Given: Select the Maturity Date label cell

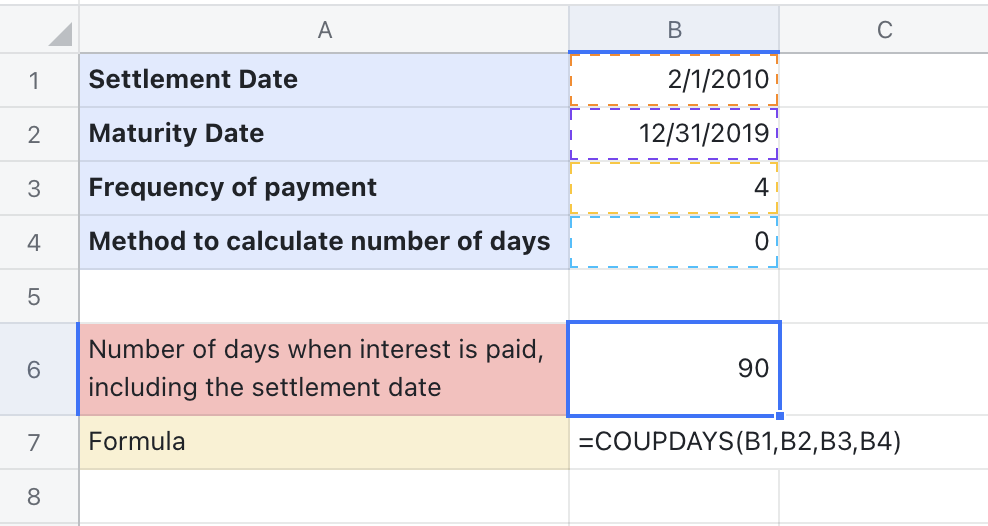Looking at the screenshot, I should click(324, 134).
